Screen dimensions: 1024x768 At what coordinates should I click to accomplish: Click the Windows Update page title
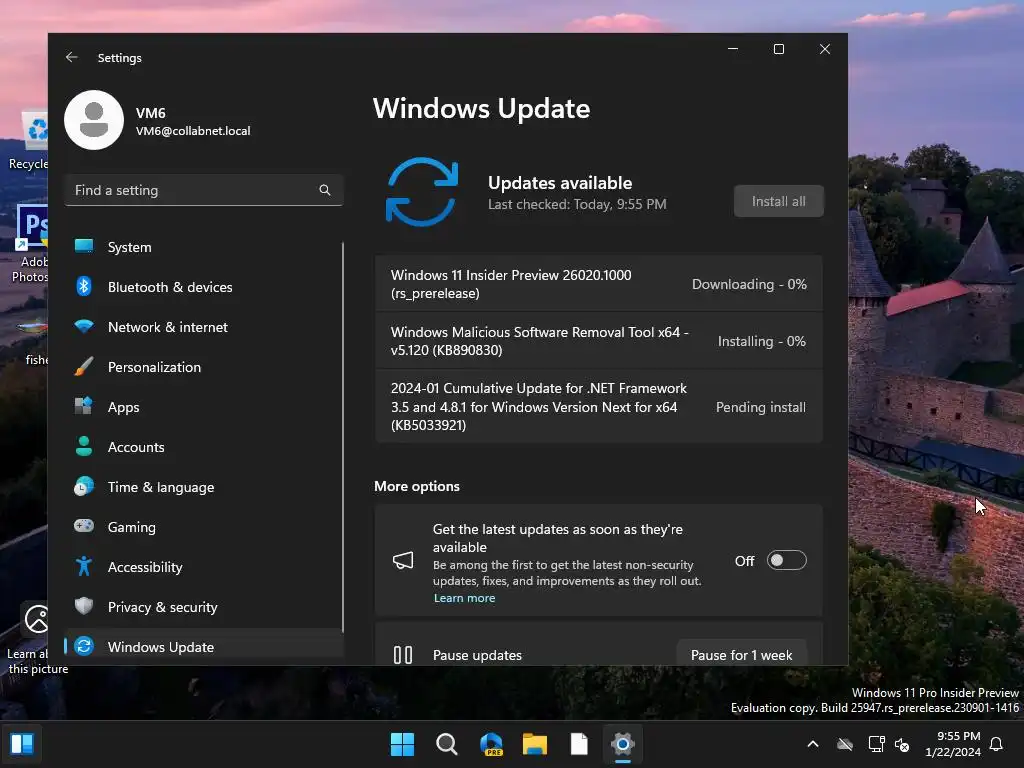click(x=481, y=108)
